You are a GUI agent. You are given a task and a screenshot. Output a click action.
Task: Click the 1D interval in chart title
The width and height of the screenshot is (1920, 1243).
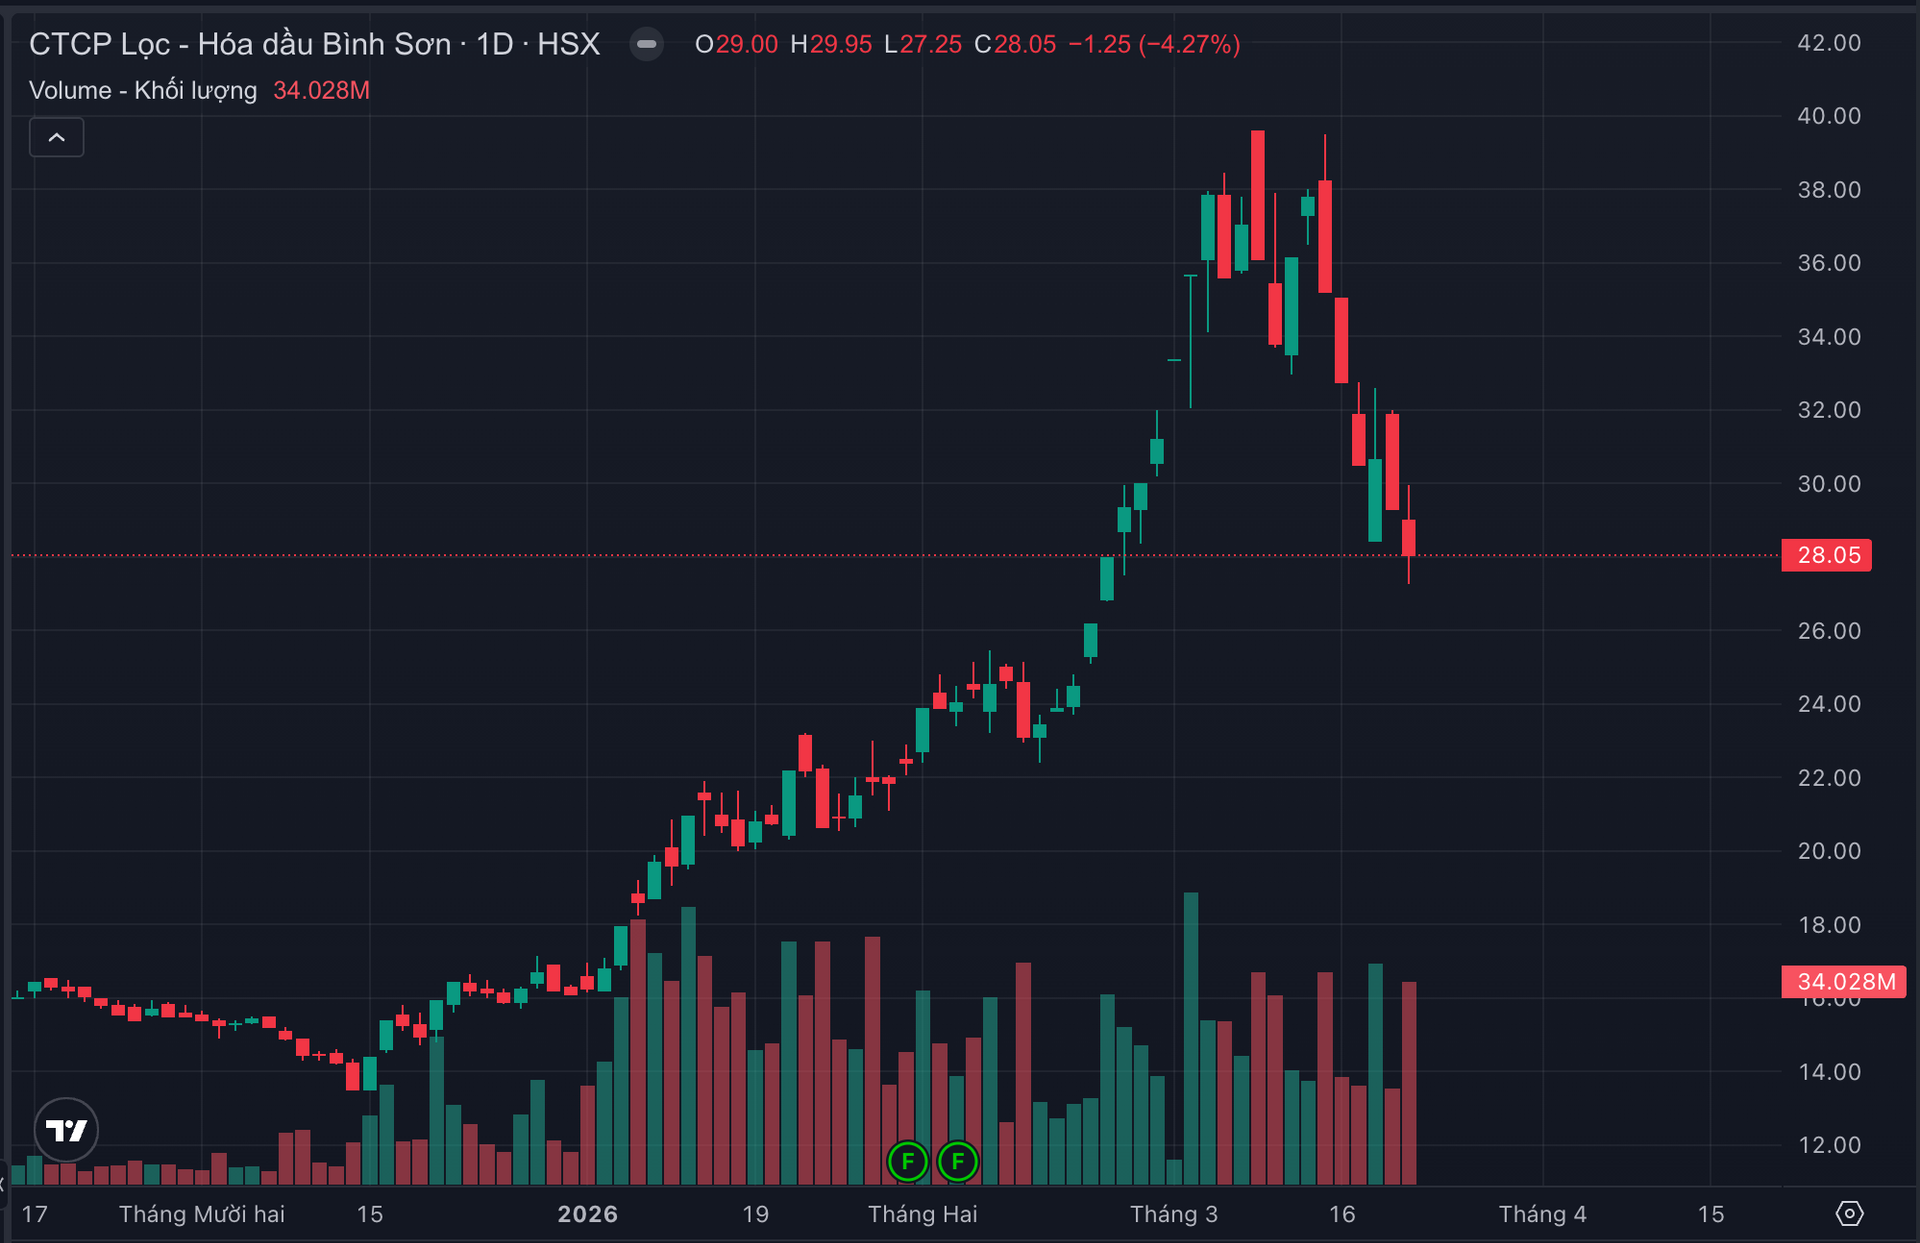494,44
